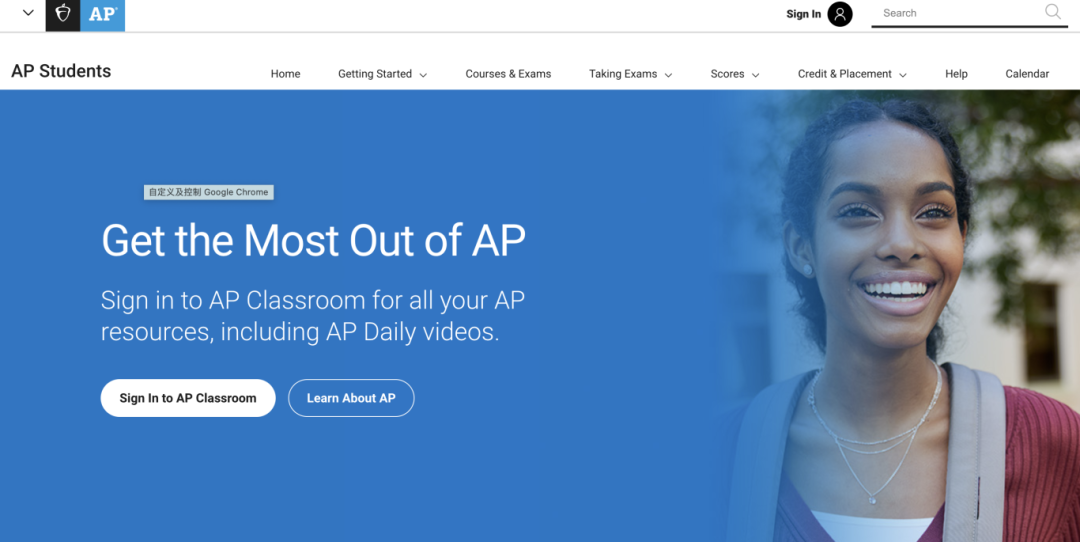This screenshot has height=542, width=1080.
Task: Click the blue AP logo
Action: coord(103,14)
